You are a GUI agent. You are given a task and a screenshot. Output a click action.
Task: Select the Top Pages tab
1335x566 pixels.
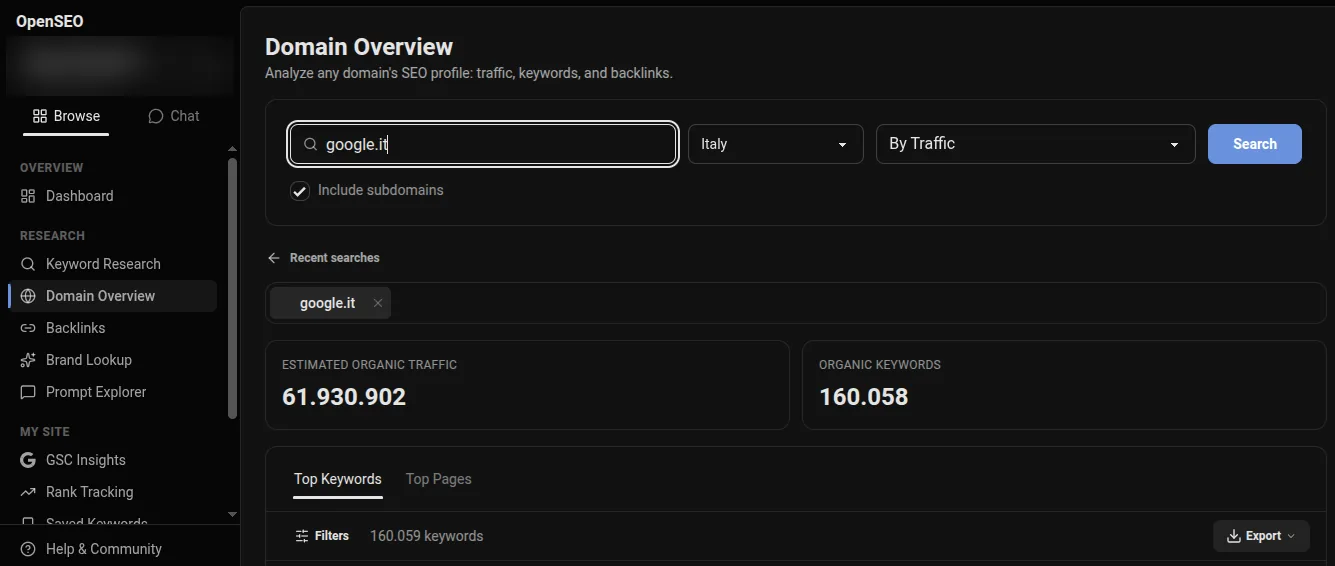[x=439, y=479]
